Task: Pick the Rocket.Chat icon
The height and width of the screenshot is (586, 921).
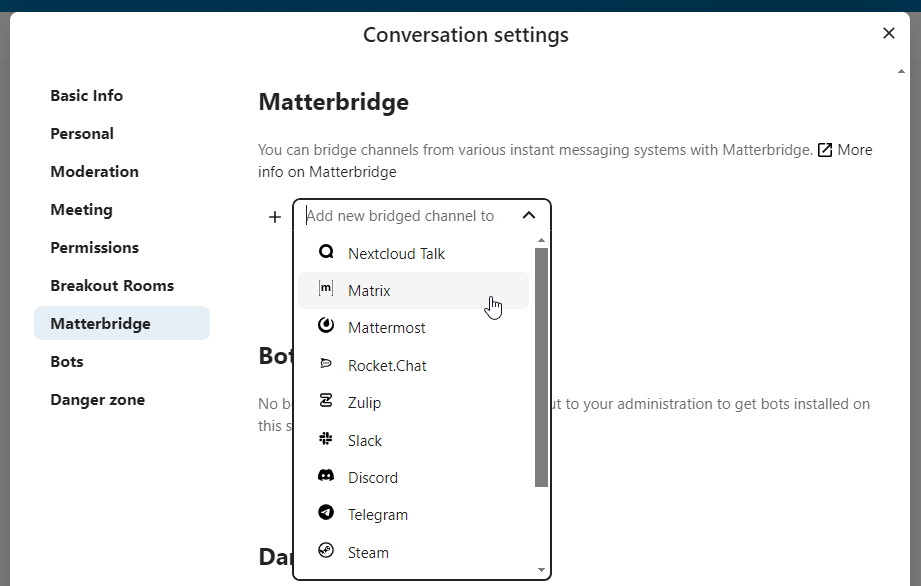Action: [325, 365]
